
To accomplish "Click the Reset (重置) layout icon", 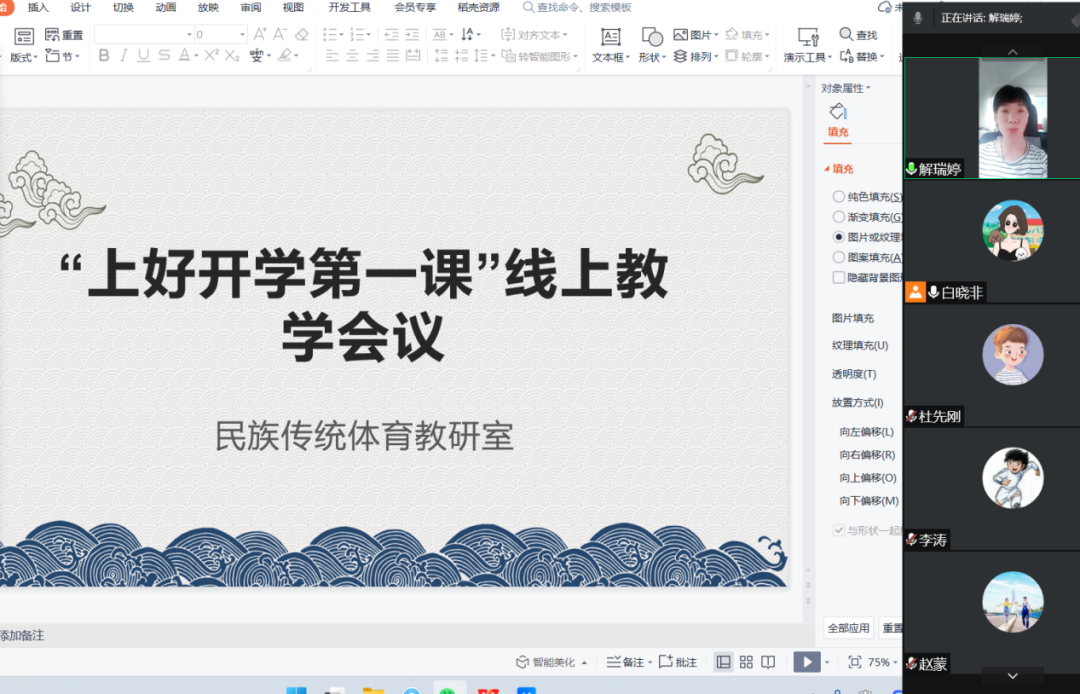I will pos(64,34).
